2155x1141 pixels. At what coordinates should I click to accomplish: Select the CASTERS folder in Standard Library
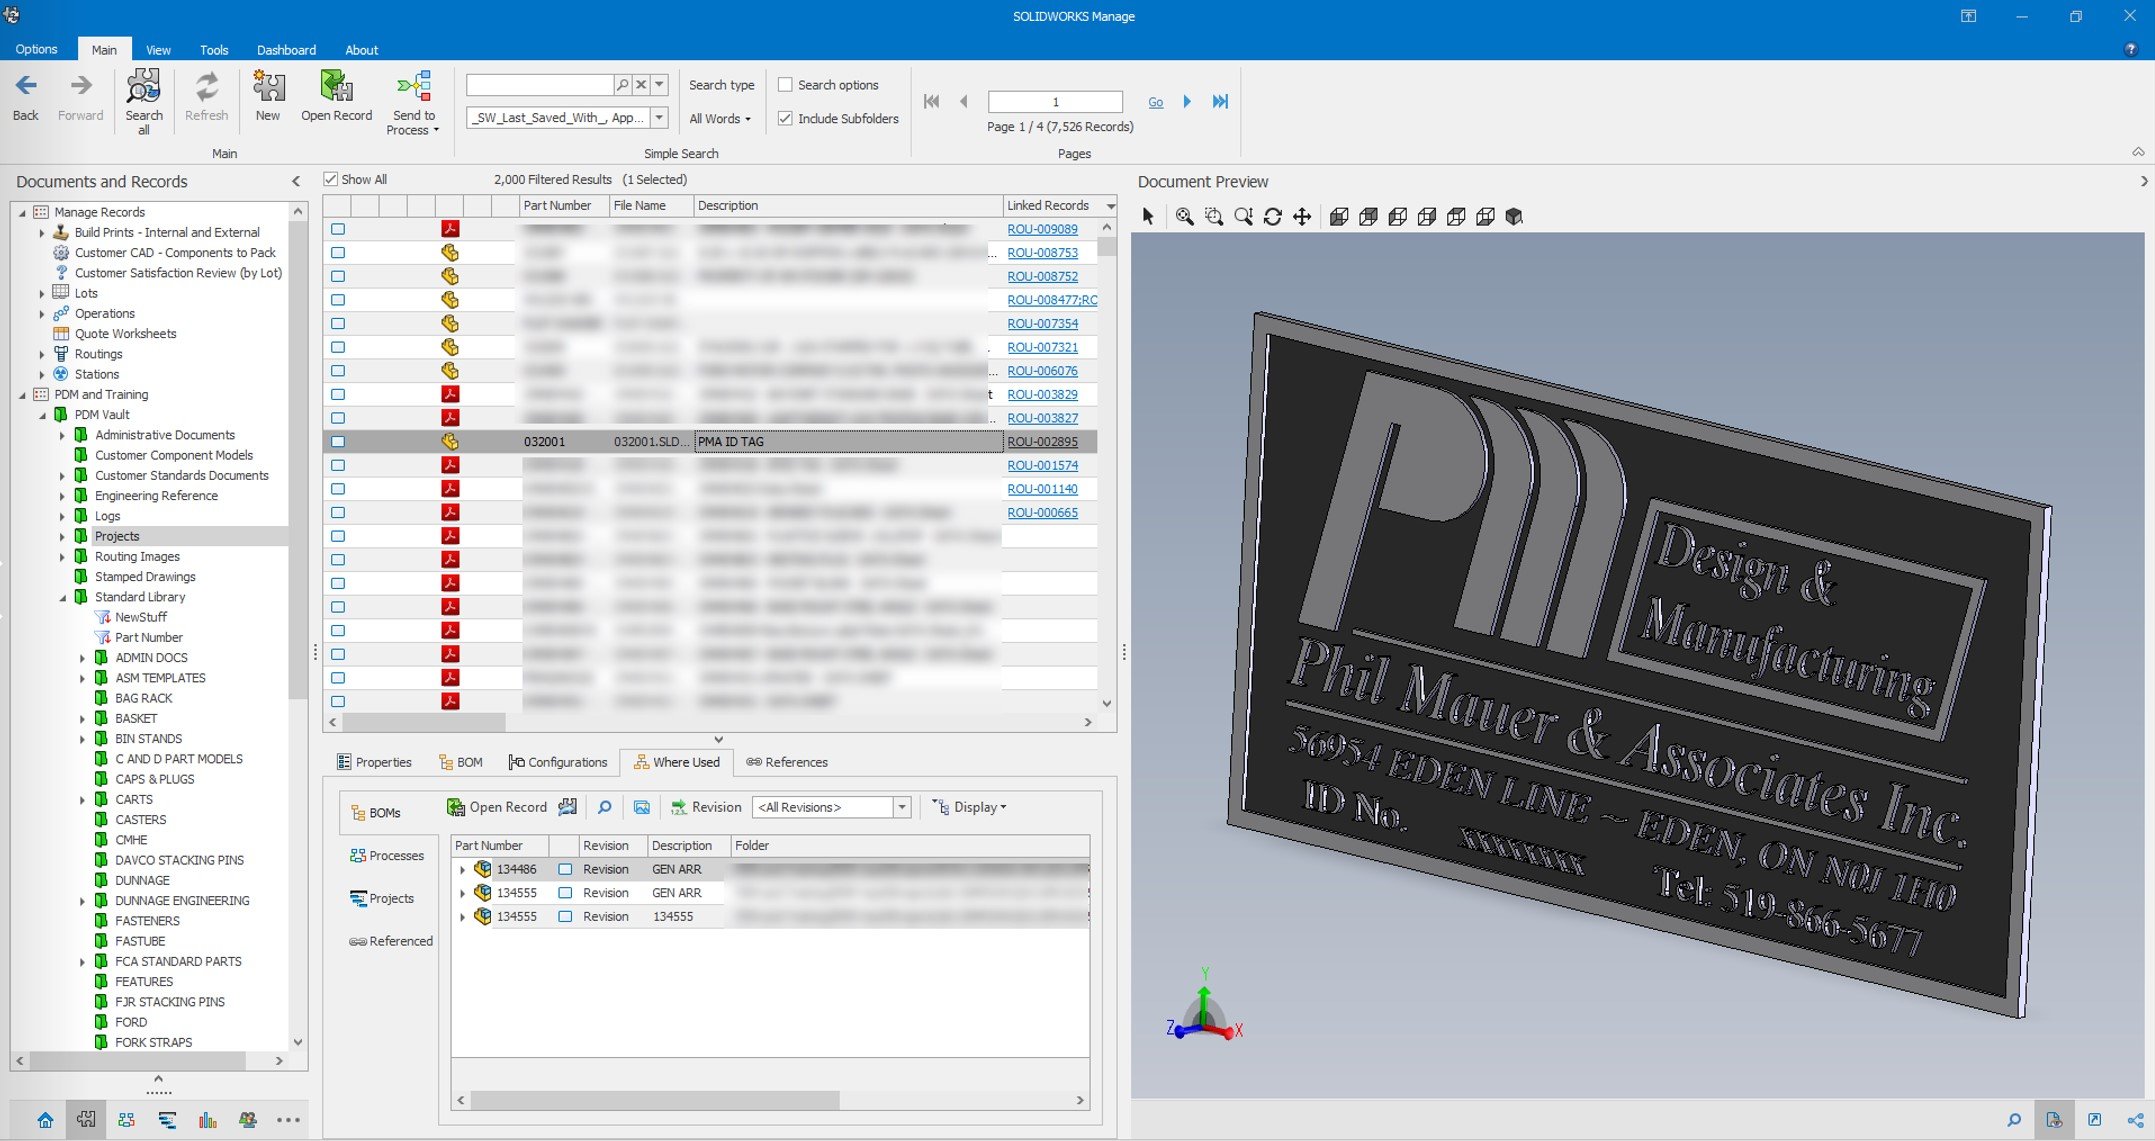coord(140,819)
